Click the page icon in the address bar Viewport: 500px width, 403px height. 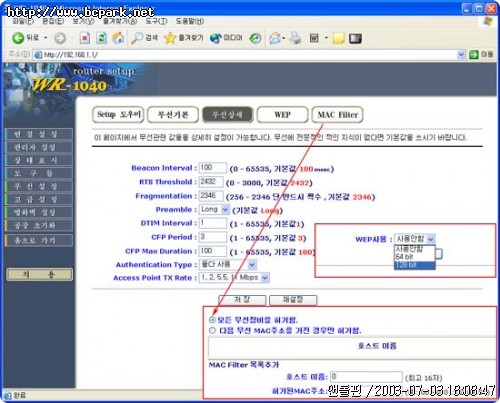[38, 55]
